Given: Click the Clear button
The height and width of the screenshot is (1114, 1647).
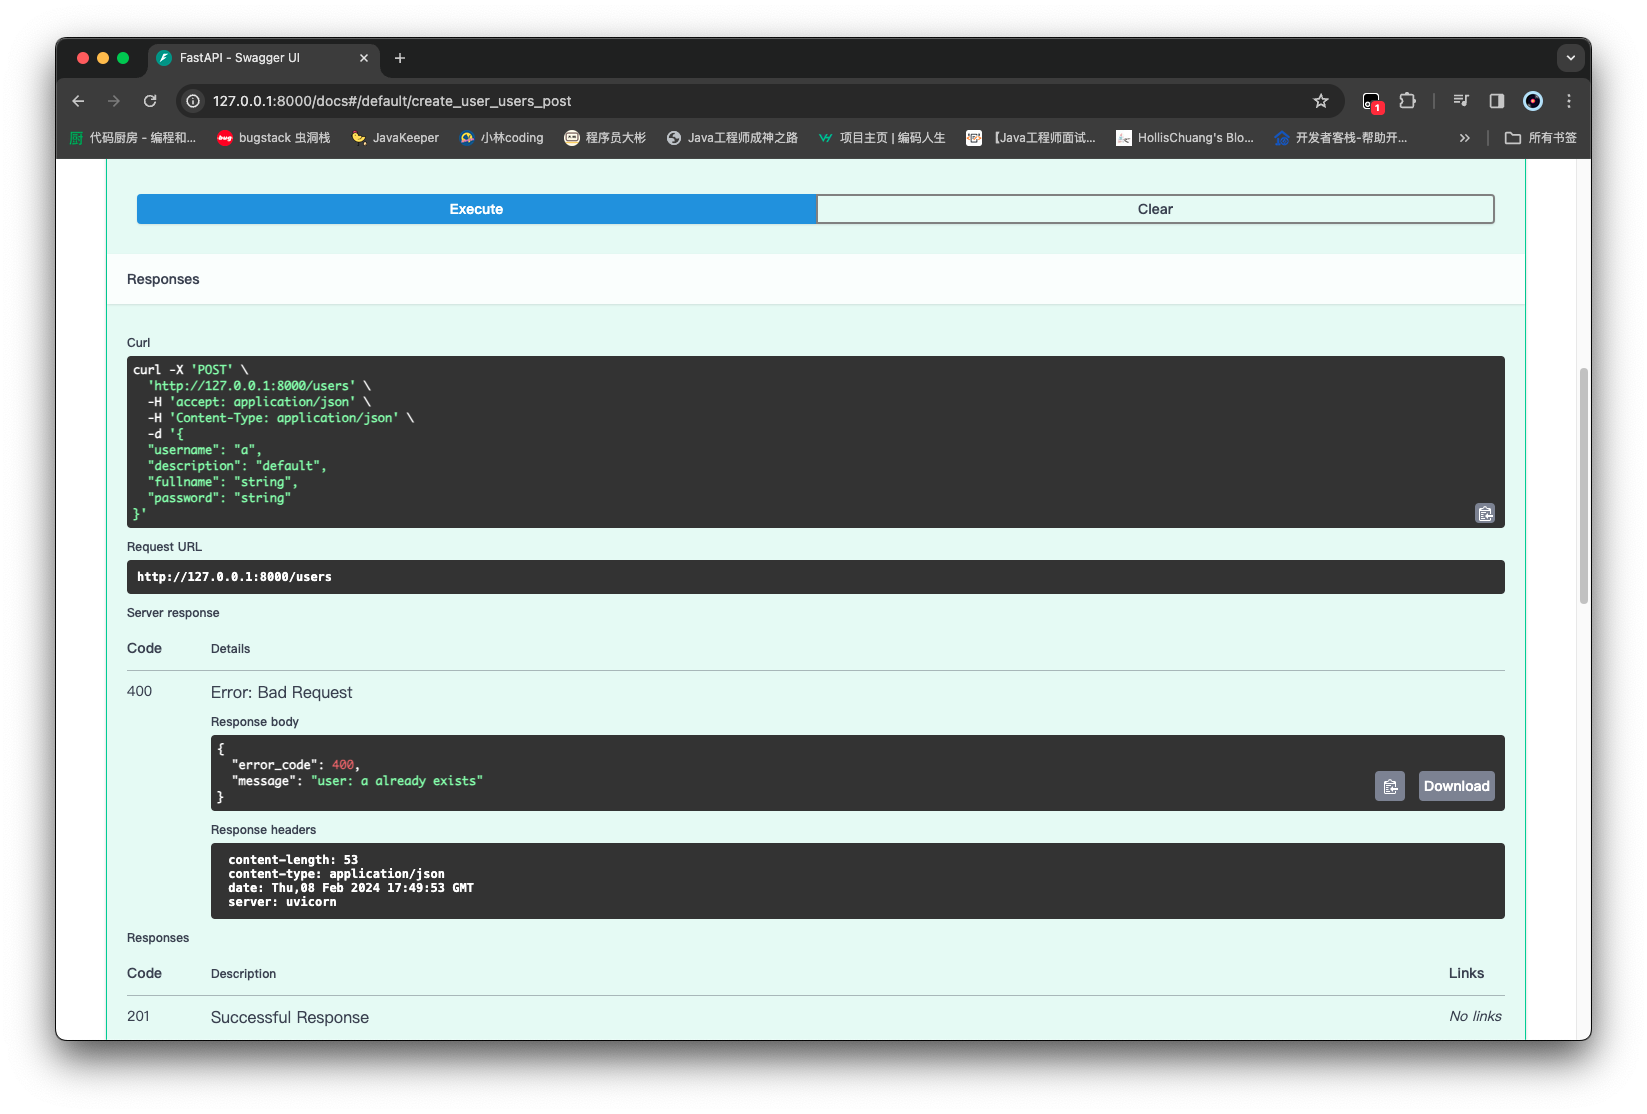Looking at the screenshot, I should (x=1155, y=209).
